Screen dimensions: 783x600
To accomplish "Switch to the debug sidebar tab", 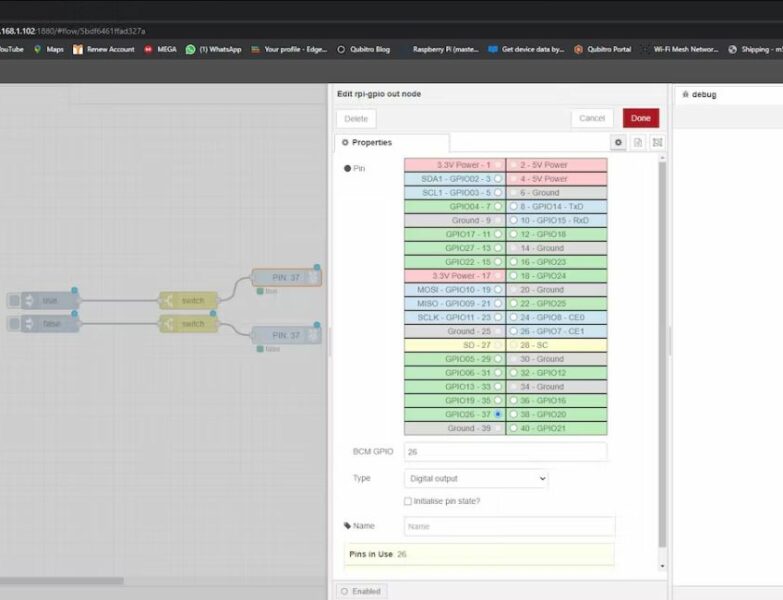I will tap(699, 95).
